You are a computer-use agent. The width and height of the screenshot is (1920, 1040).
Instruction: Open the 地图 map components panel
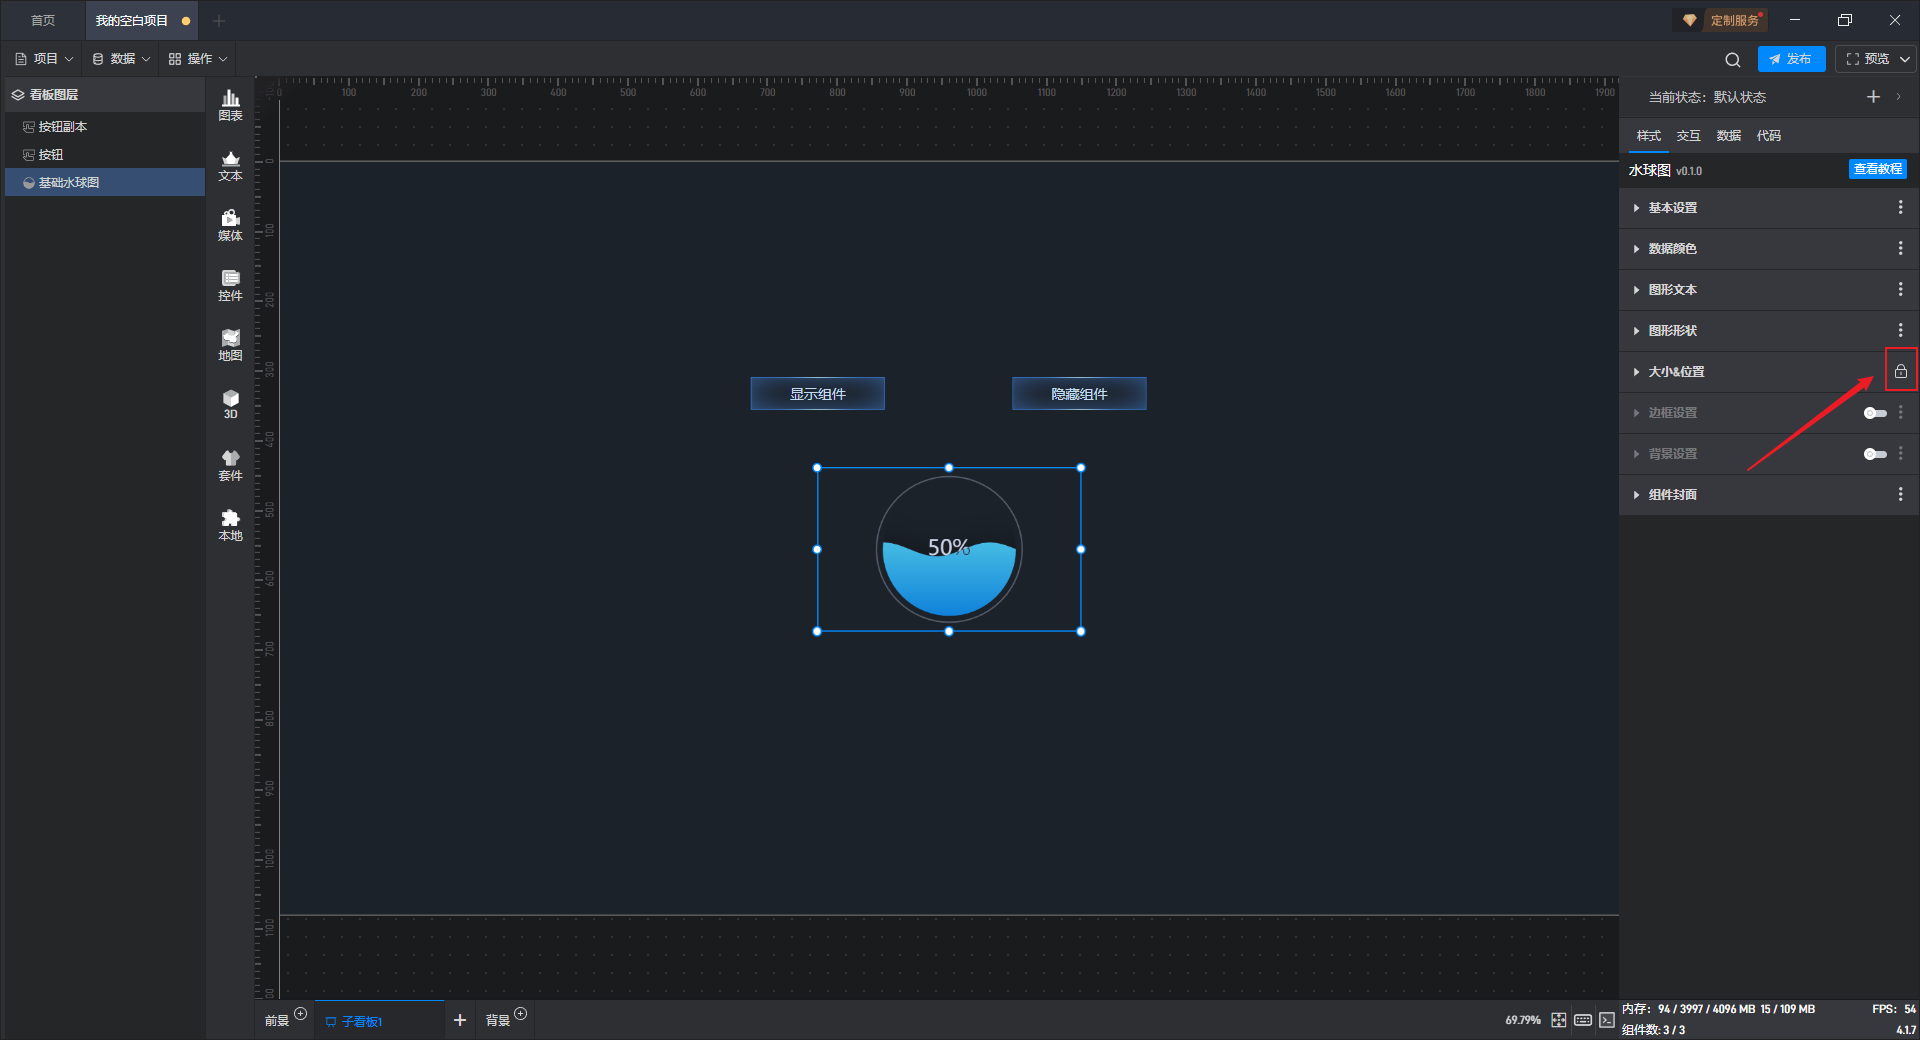(230, 344)
